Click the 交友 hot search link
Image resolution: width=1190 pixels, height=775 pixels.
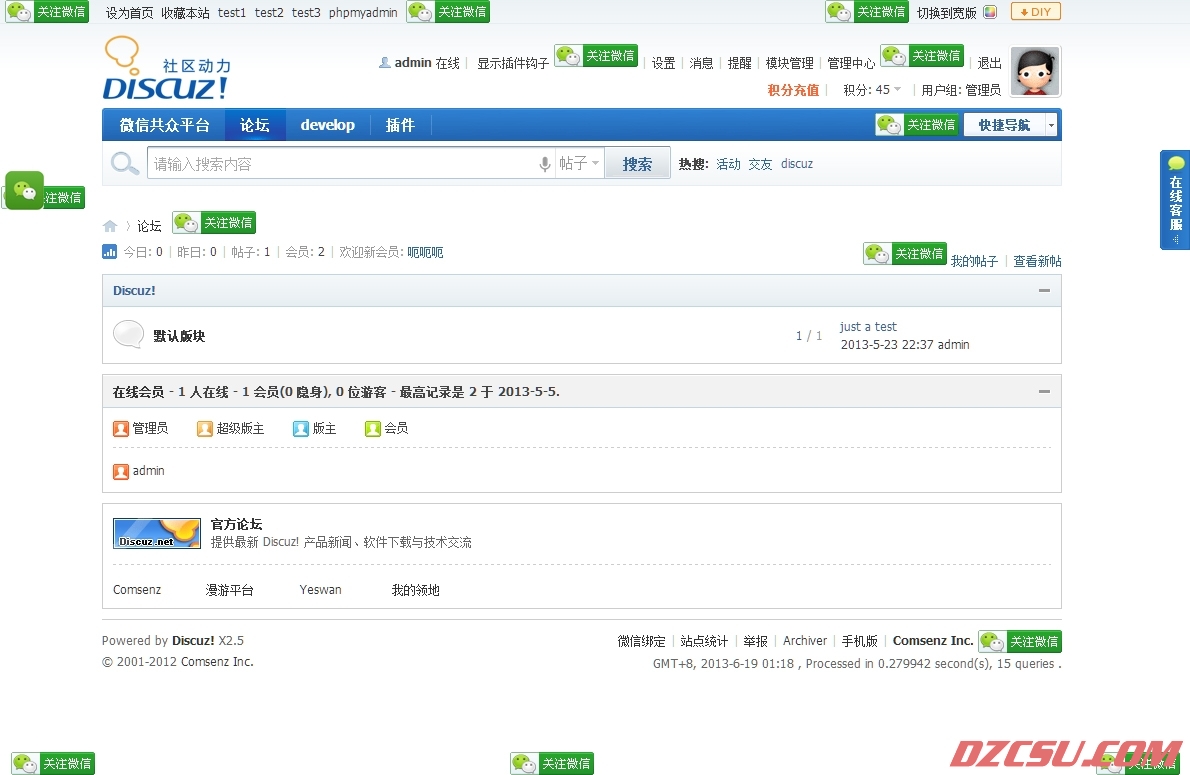pos(760,164)
